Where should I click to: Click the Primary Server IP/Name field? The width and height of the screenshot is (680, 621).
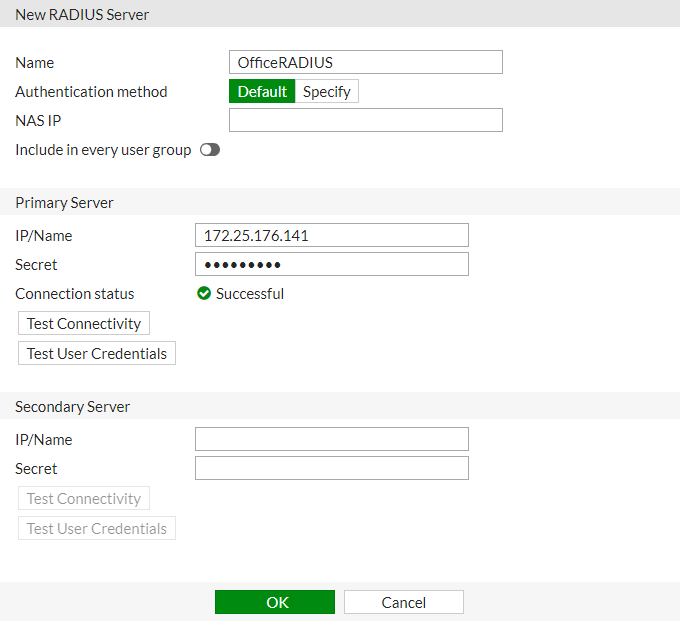[x=332, y=235]
